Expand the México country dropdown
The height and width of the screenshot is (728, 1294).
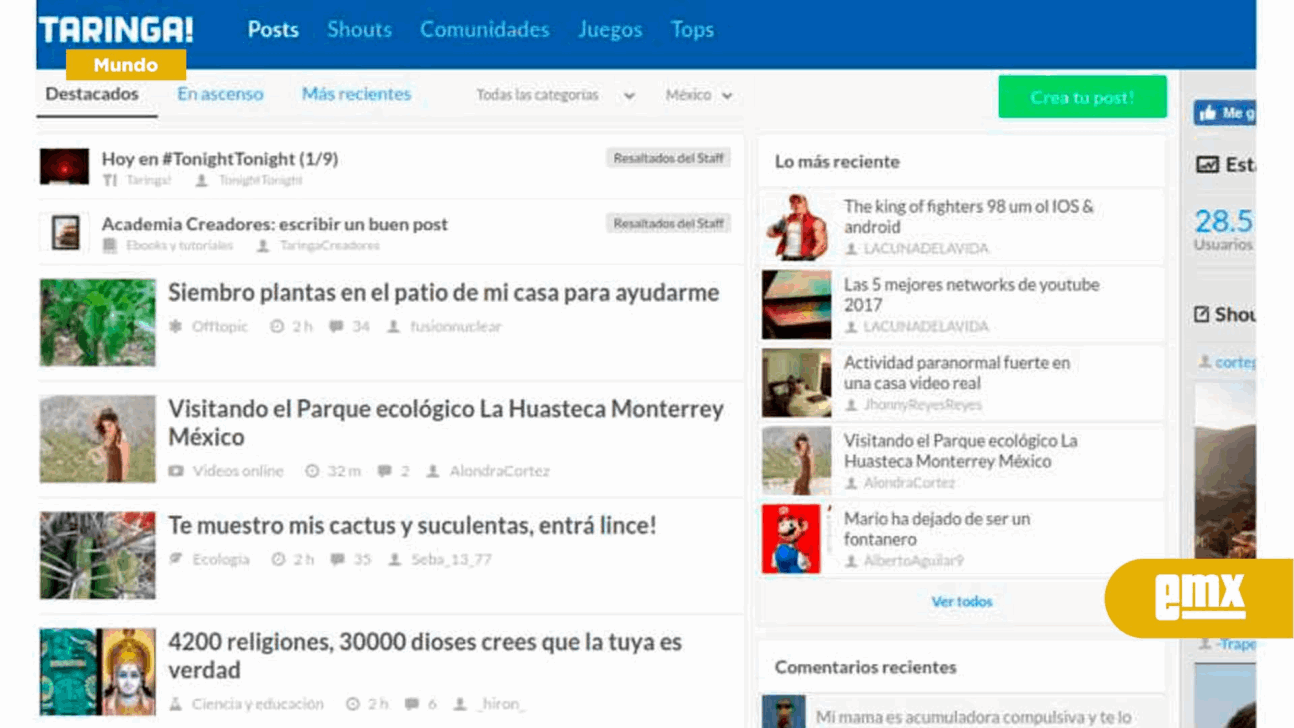pos(699,95)
